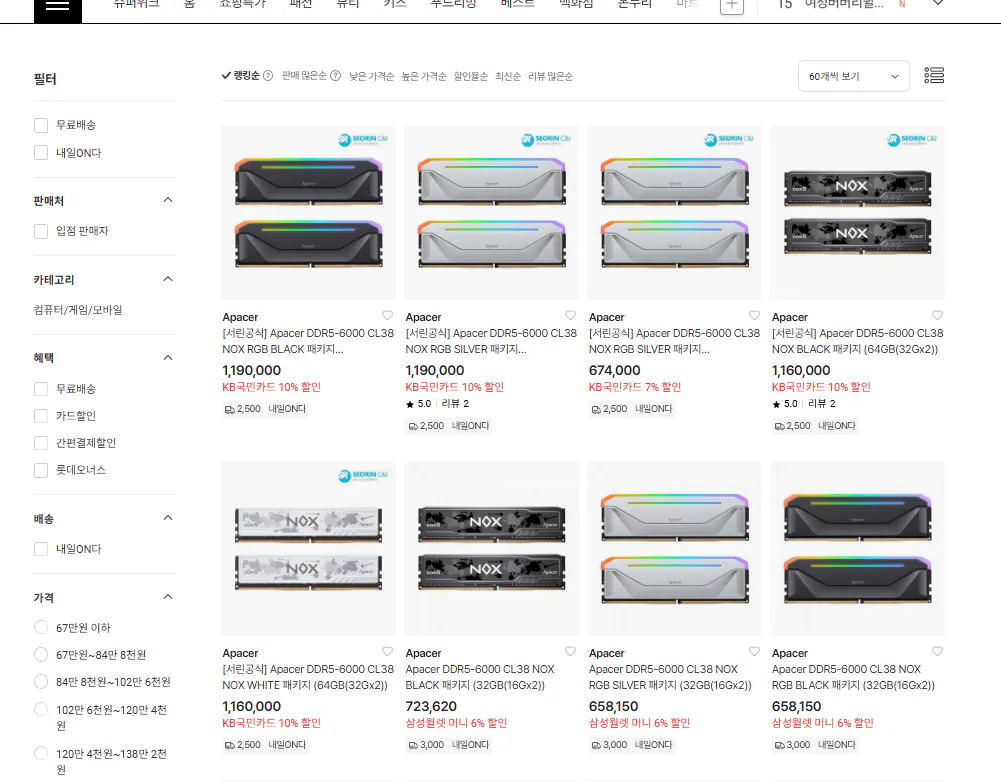Enable the 카드할인 benefit checkbox
1001x782 pixels.
[x=40, y=416]
